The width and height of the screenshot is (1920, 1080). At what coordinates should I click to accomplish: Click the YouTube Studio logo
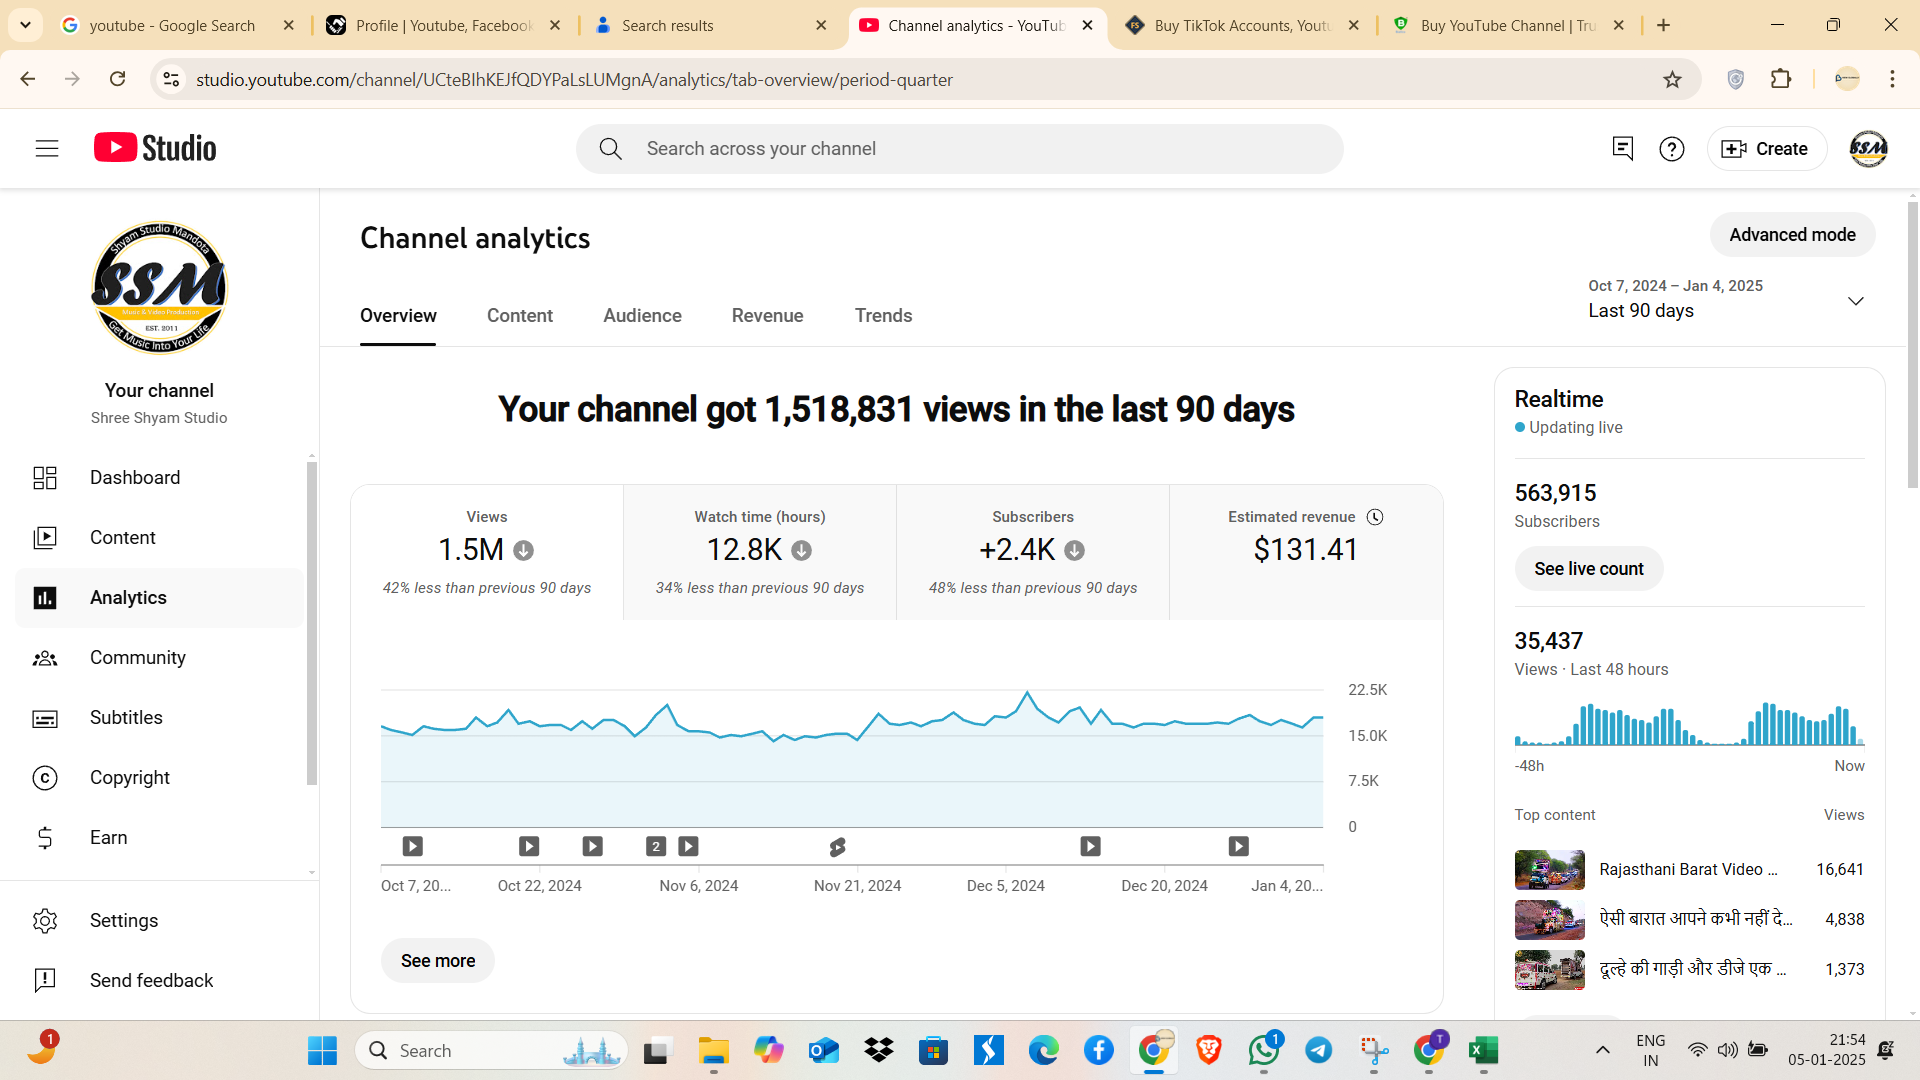click(x=155, y=148)
